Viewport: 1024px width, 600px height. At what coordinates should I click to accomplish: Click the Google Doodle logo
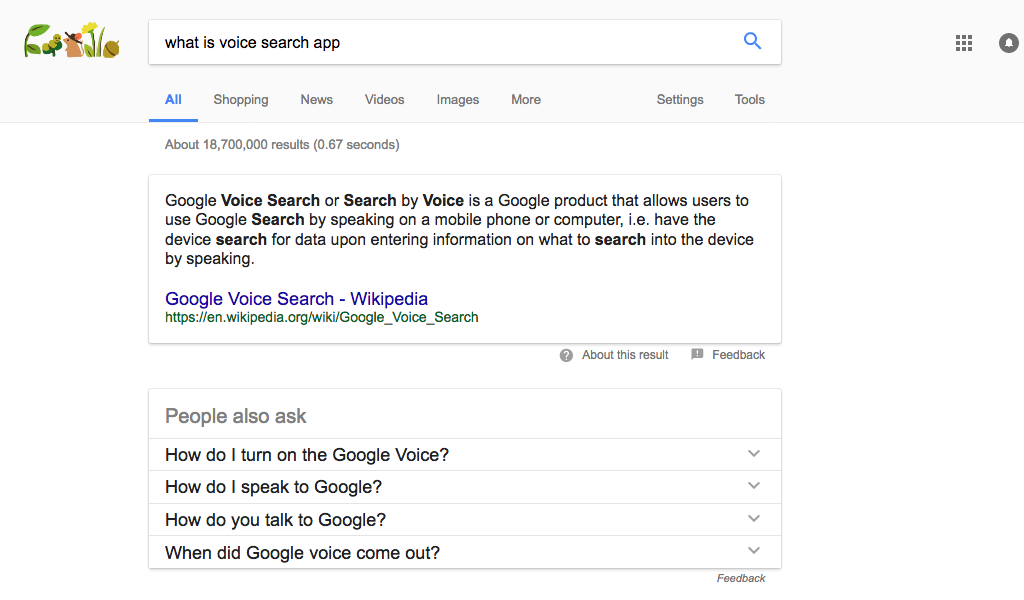click(x=72, y=40)
